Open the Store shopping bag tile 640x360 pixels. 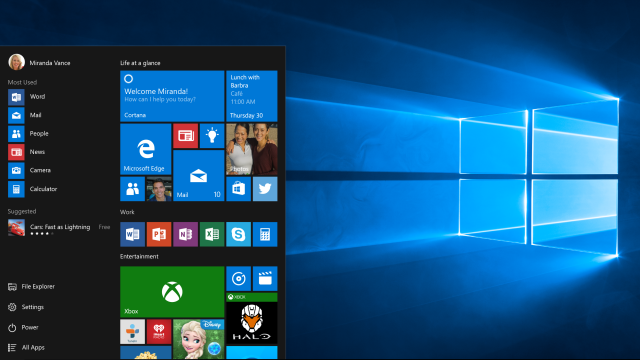pos(238,189)
